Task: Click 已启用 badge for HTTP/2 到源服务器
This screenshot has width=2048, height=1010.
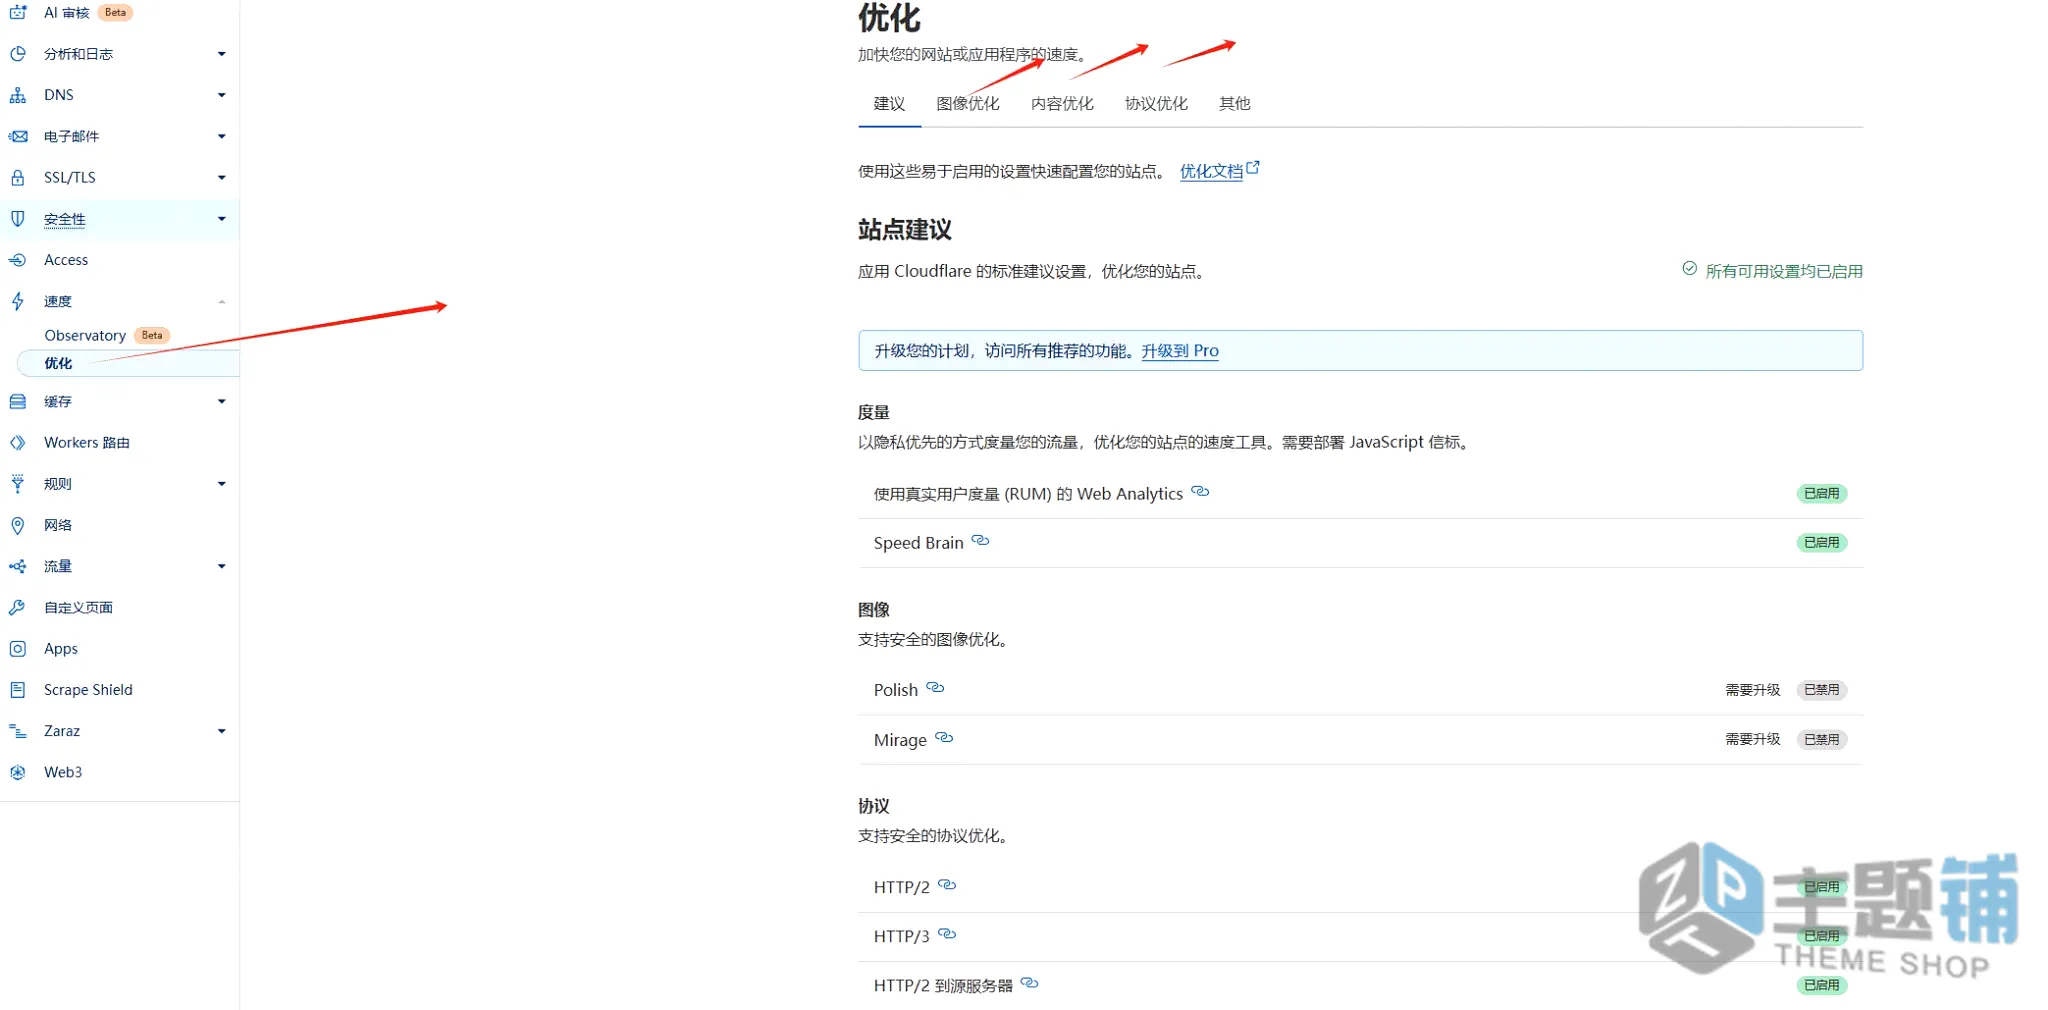Action: pyautogui.click(x=1821, y=986)
